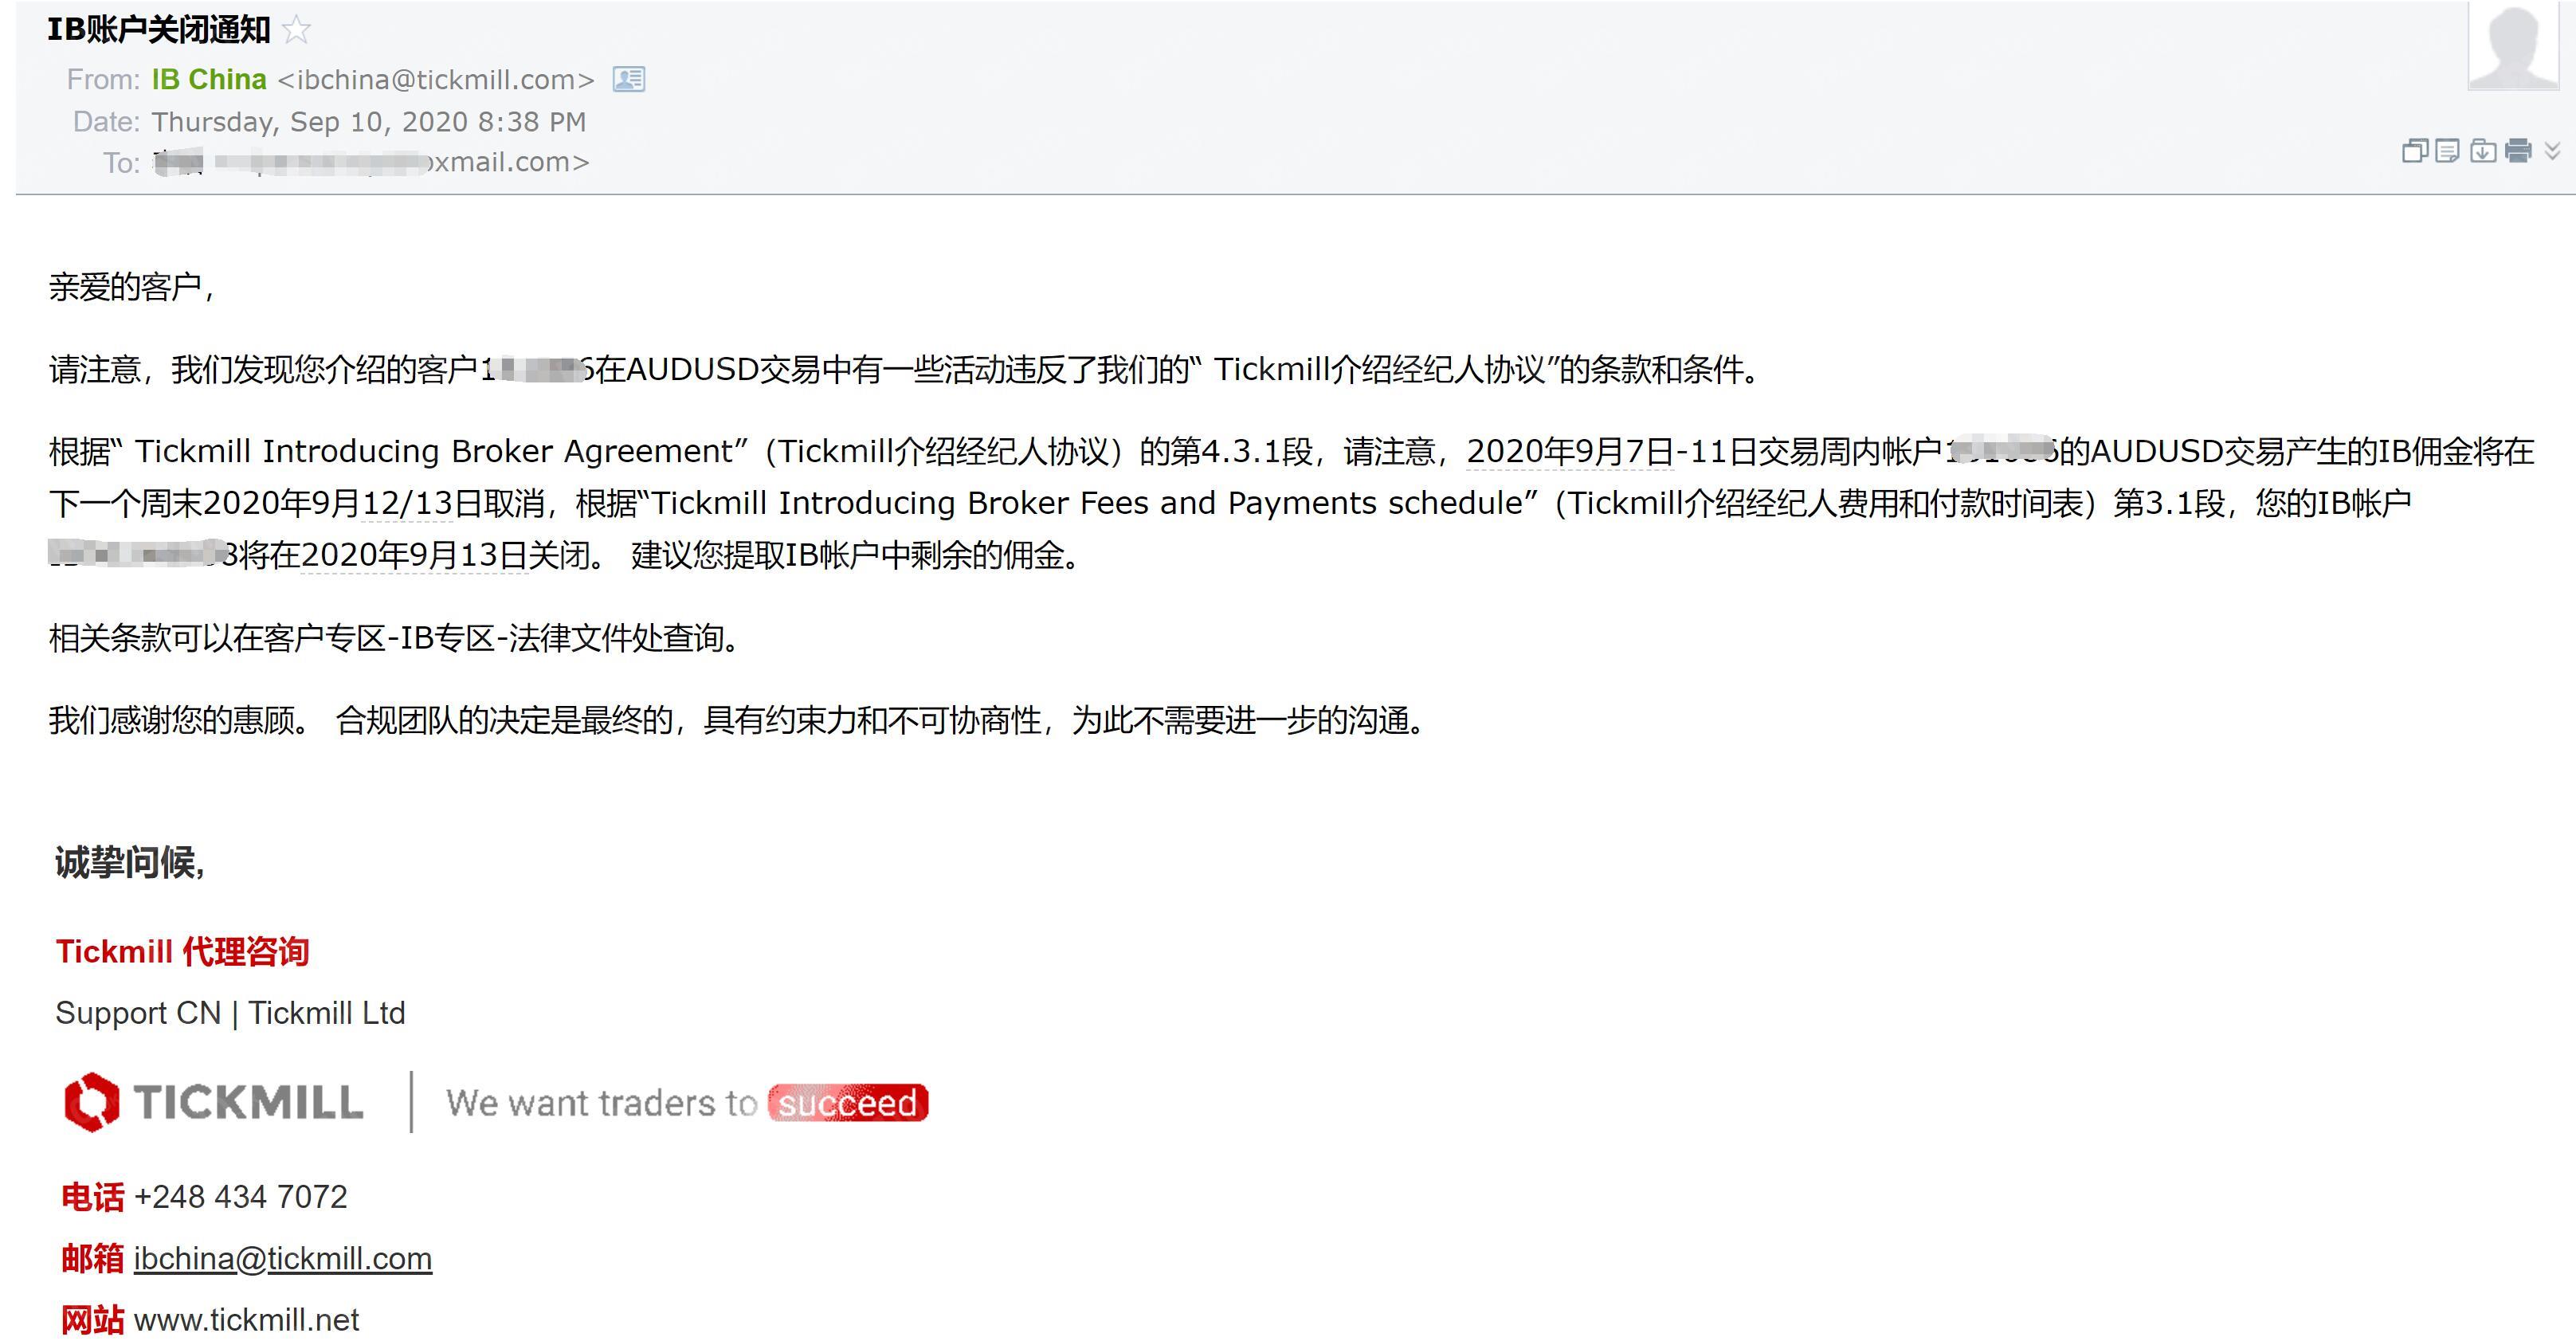Screen dimensions: 2576x1341
Task: Click the red succeed badge
Action: tap(848, 1103)
